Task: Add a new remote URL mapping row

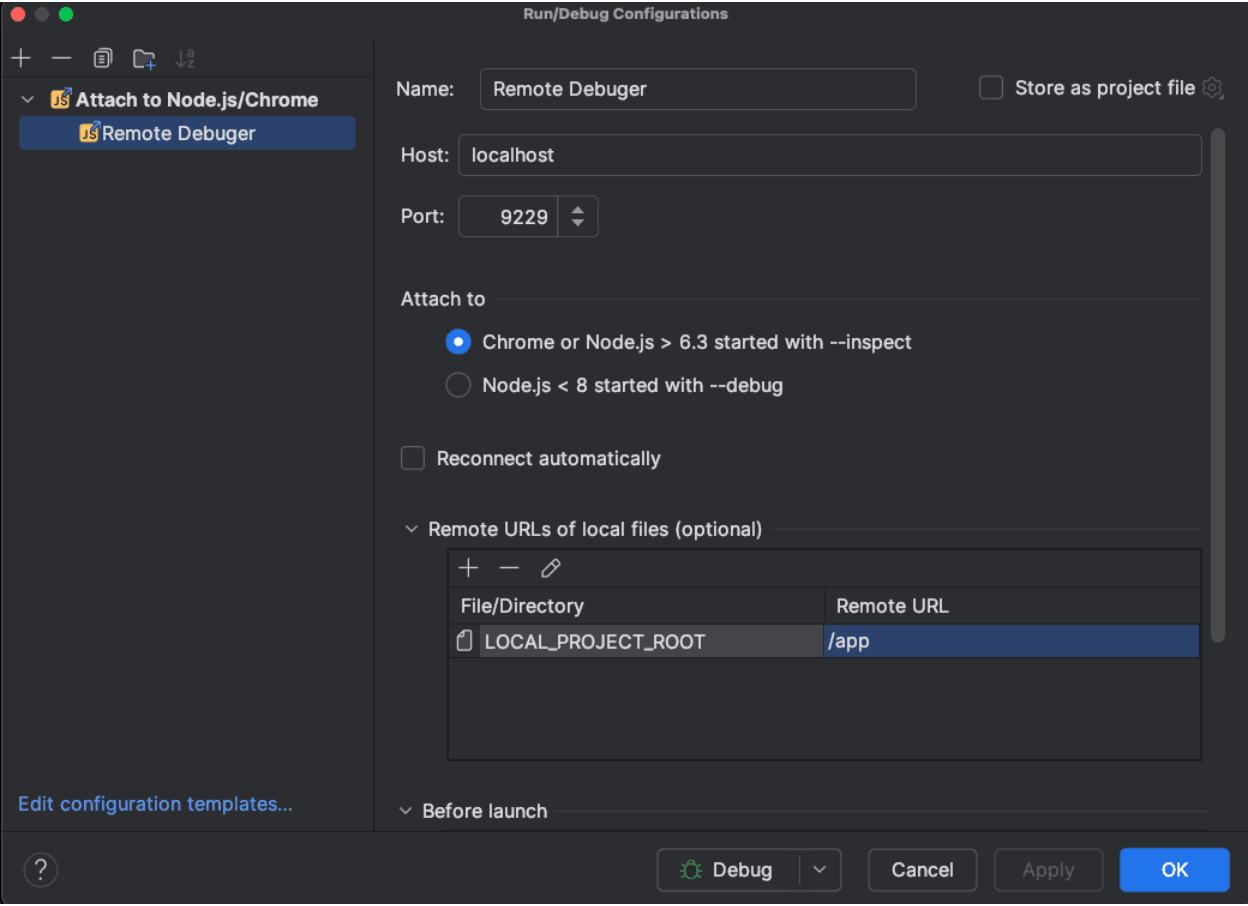Action: (x=468, y=569)
